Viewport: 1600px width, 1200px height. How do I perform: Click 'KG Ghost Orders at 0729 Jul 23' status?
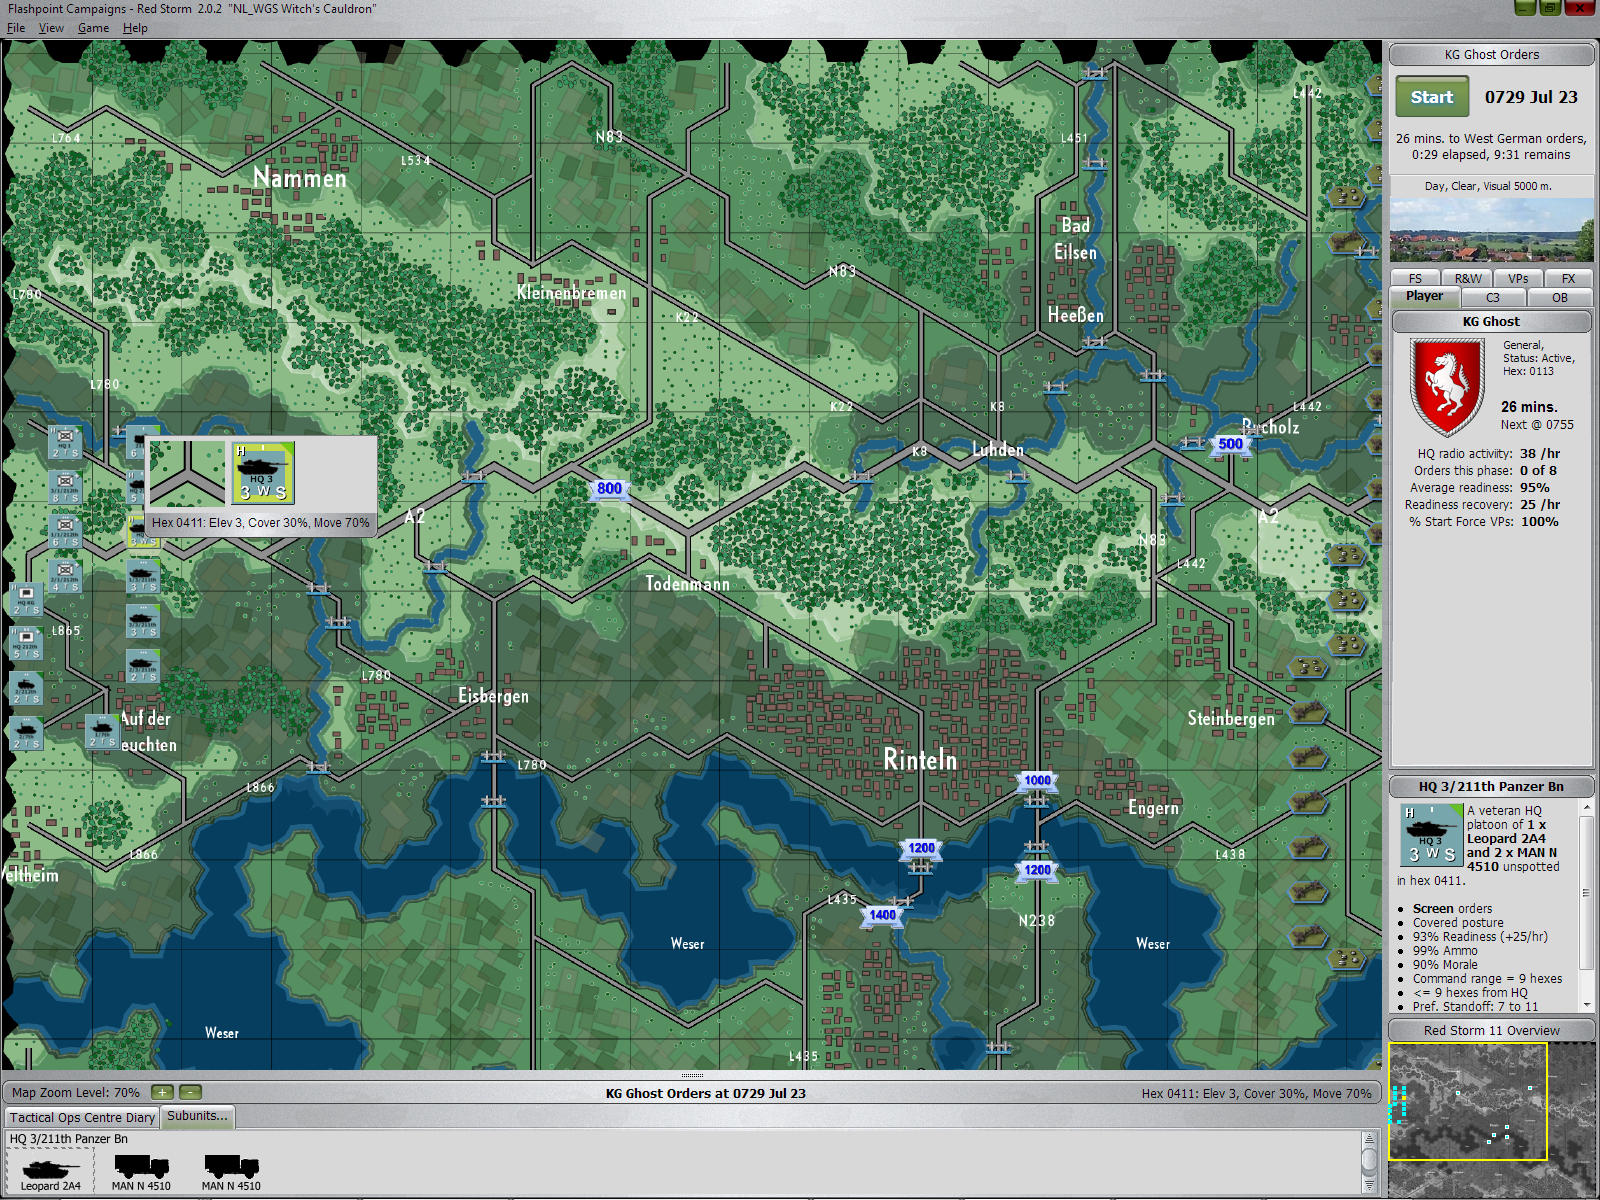(705, 1093)
